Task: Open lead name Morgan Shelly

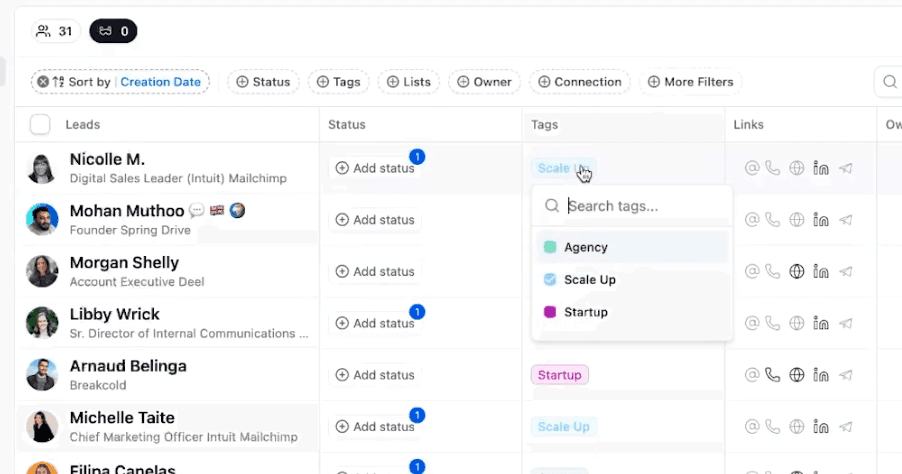Action: [124, 263]
